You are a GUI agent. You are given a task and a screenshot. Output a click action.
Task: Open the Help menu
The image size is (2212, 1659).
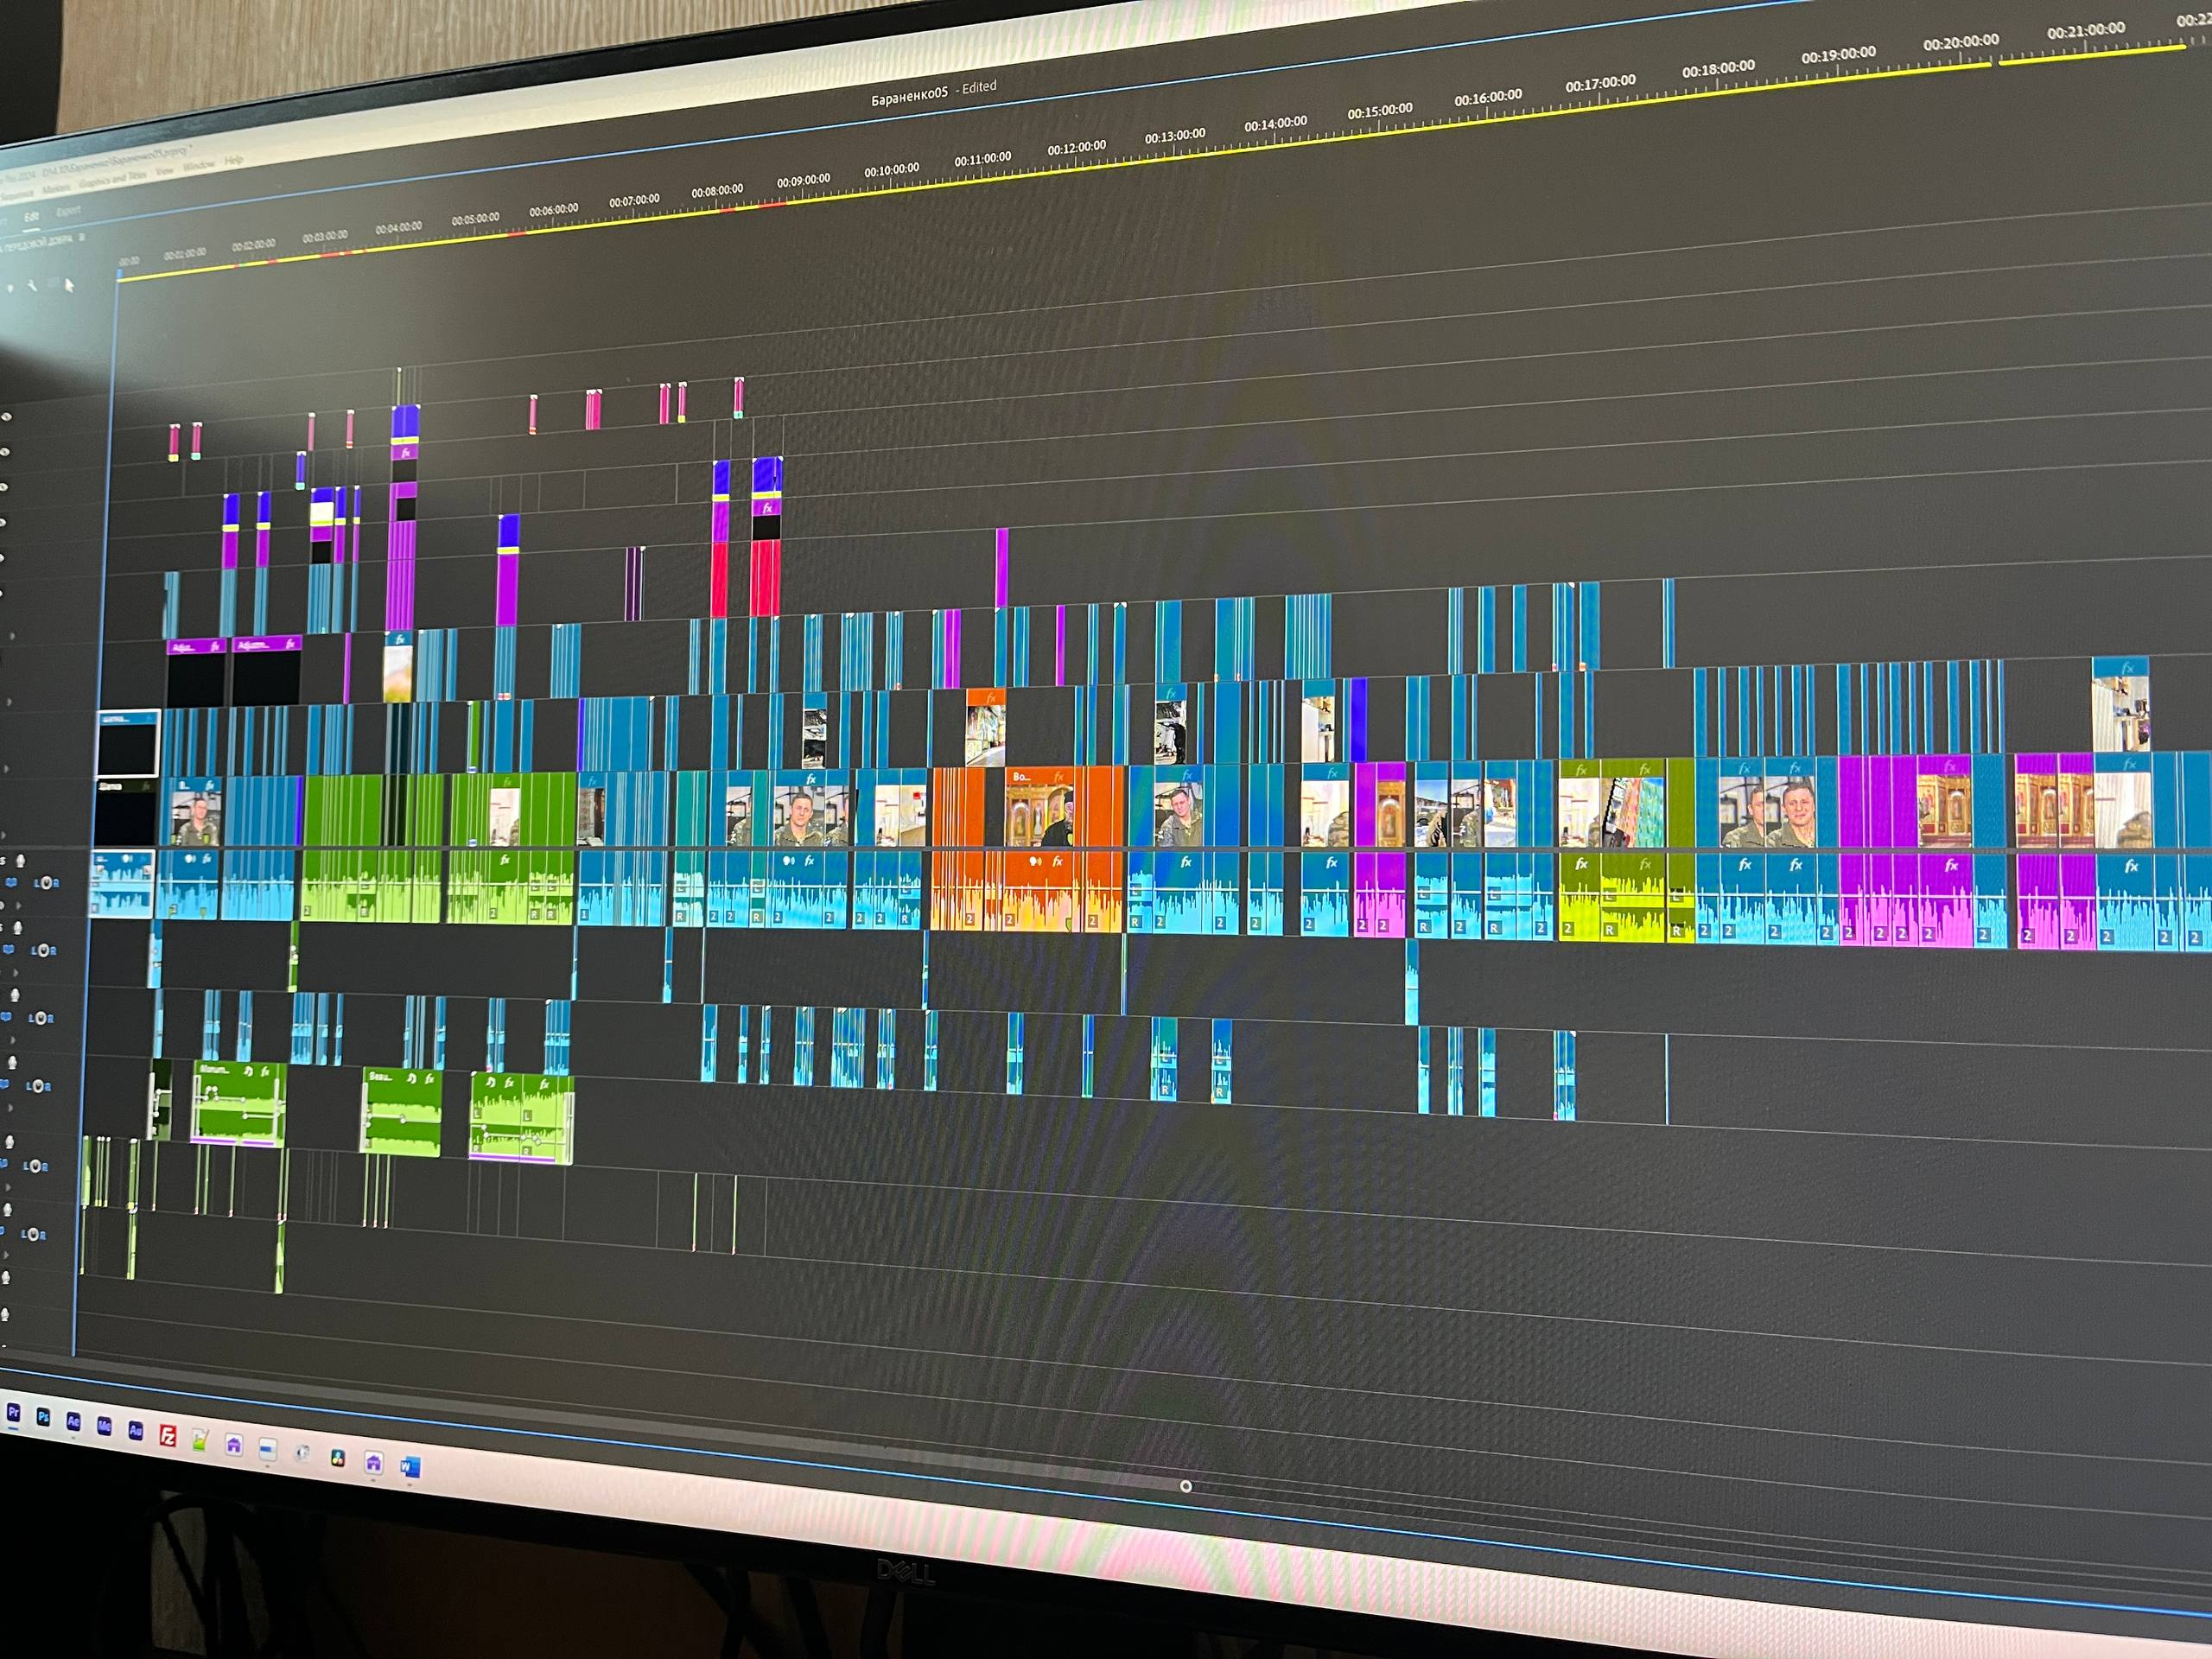click(x=233, y=160)
